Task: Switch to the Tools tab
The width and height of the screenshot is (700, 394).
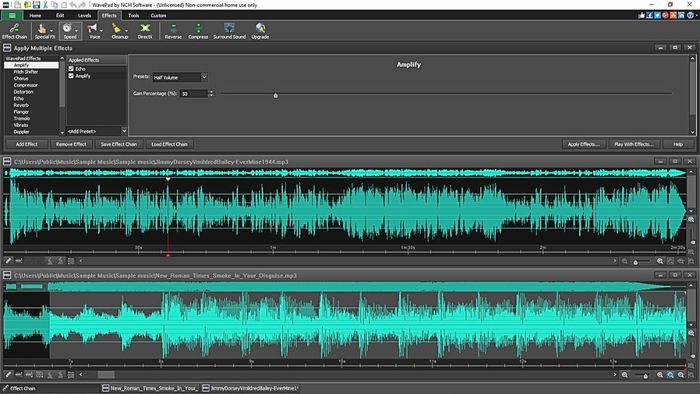Action: point(133,15)
